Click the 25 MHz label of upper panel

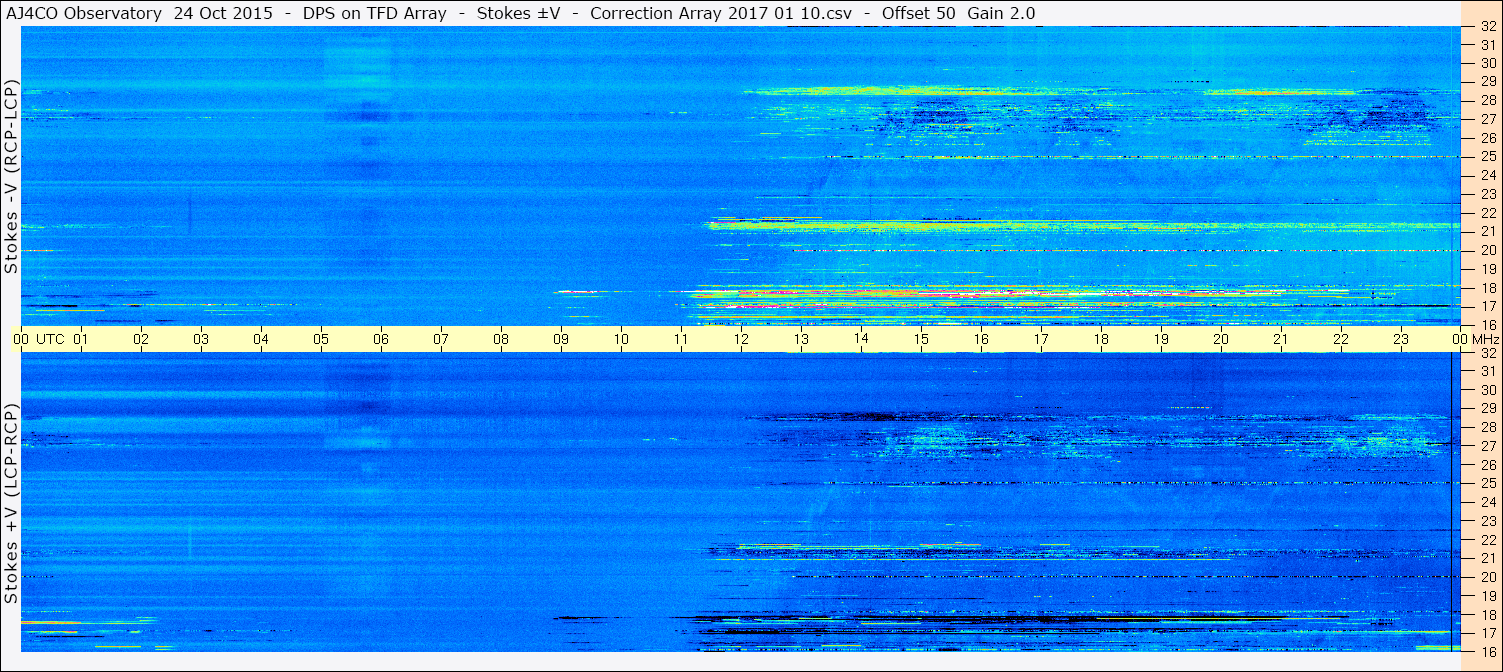pos(1487,157)
